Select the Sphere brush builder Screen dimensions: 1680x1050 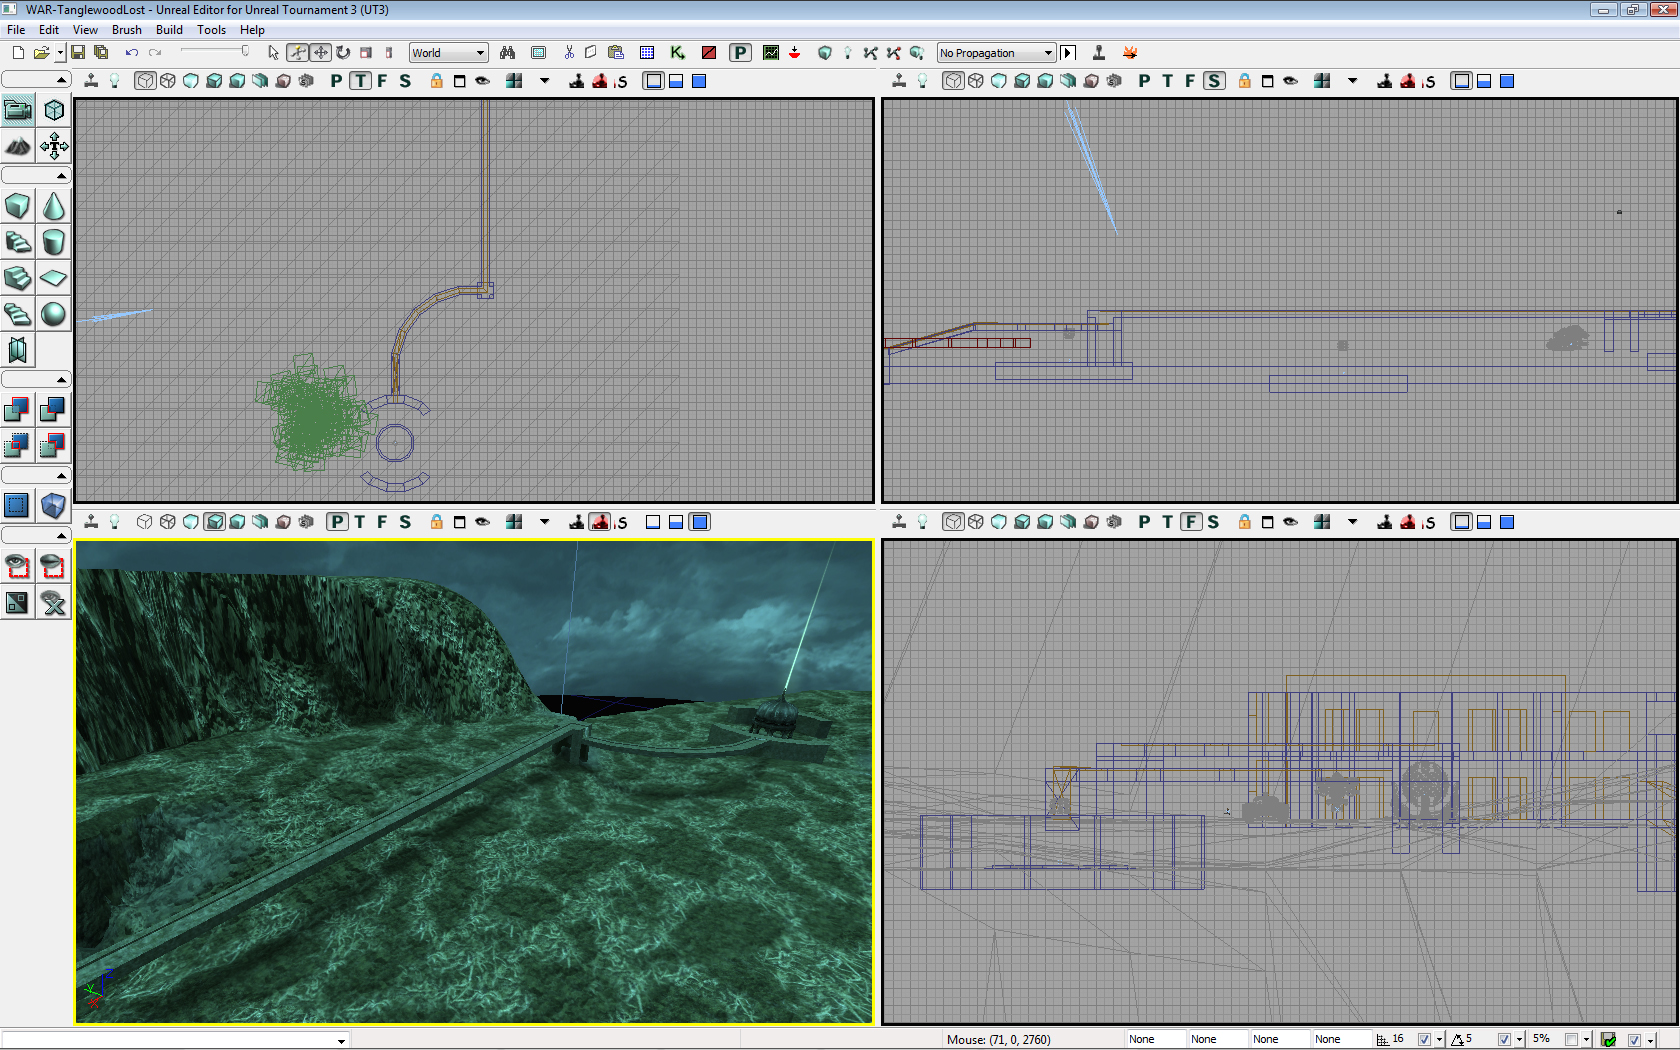54,314
